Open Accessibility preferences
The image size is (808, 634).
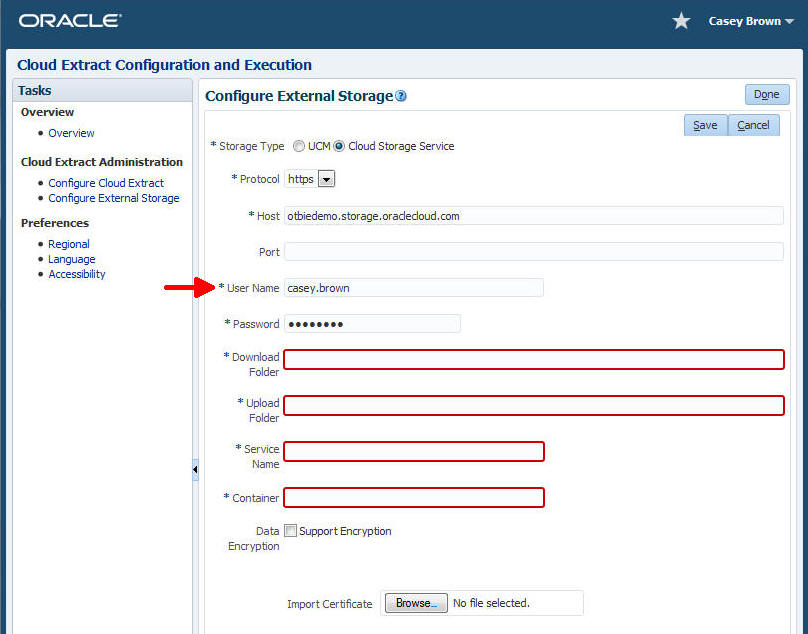[x=77, y=273]
